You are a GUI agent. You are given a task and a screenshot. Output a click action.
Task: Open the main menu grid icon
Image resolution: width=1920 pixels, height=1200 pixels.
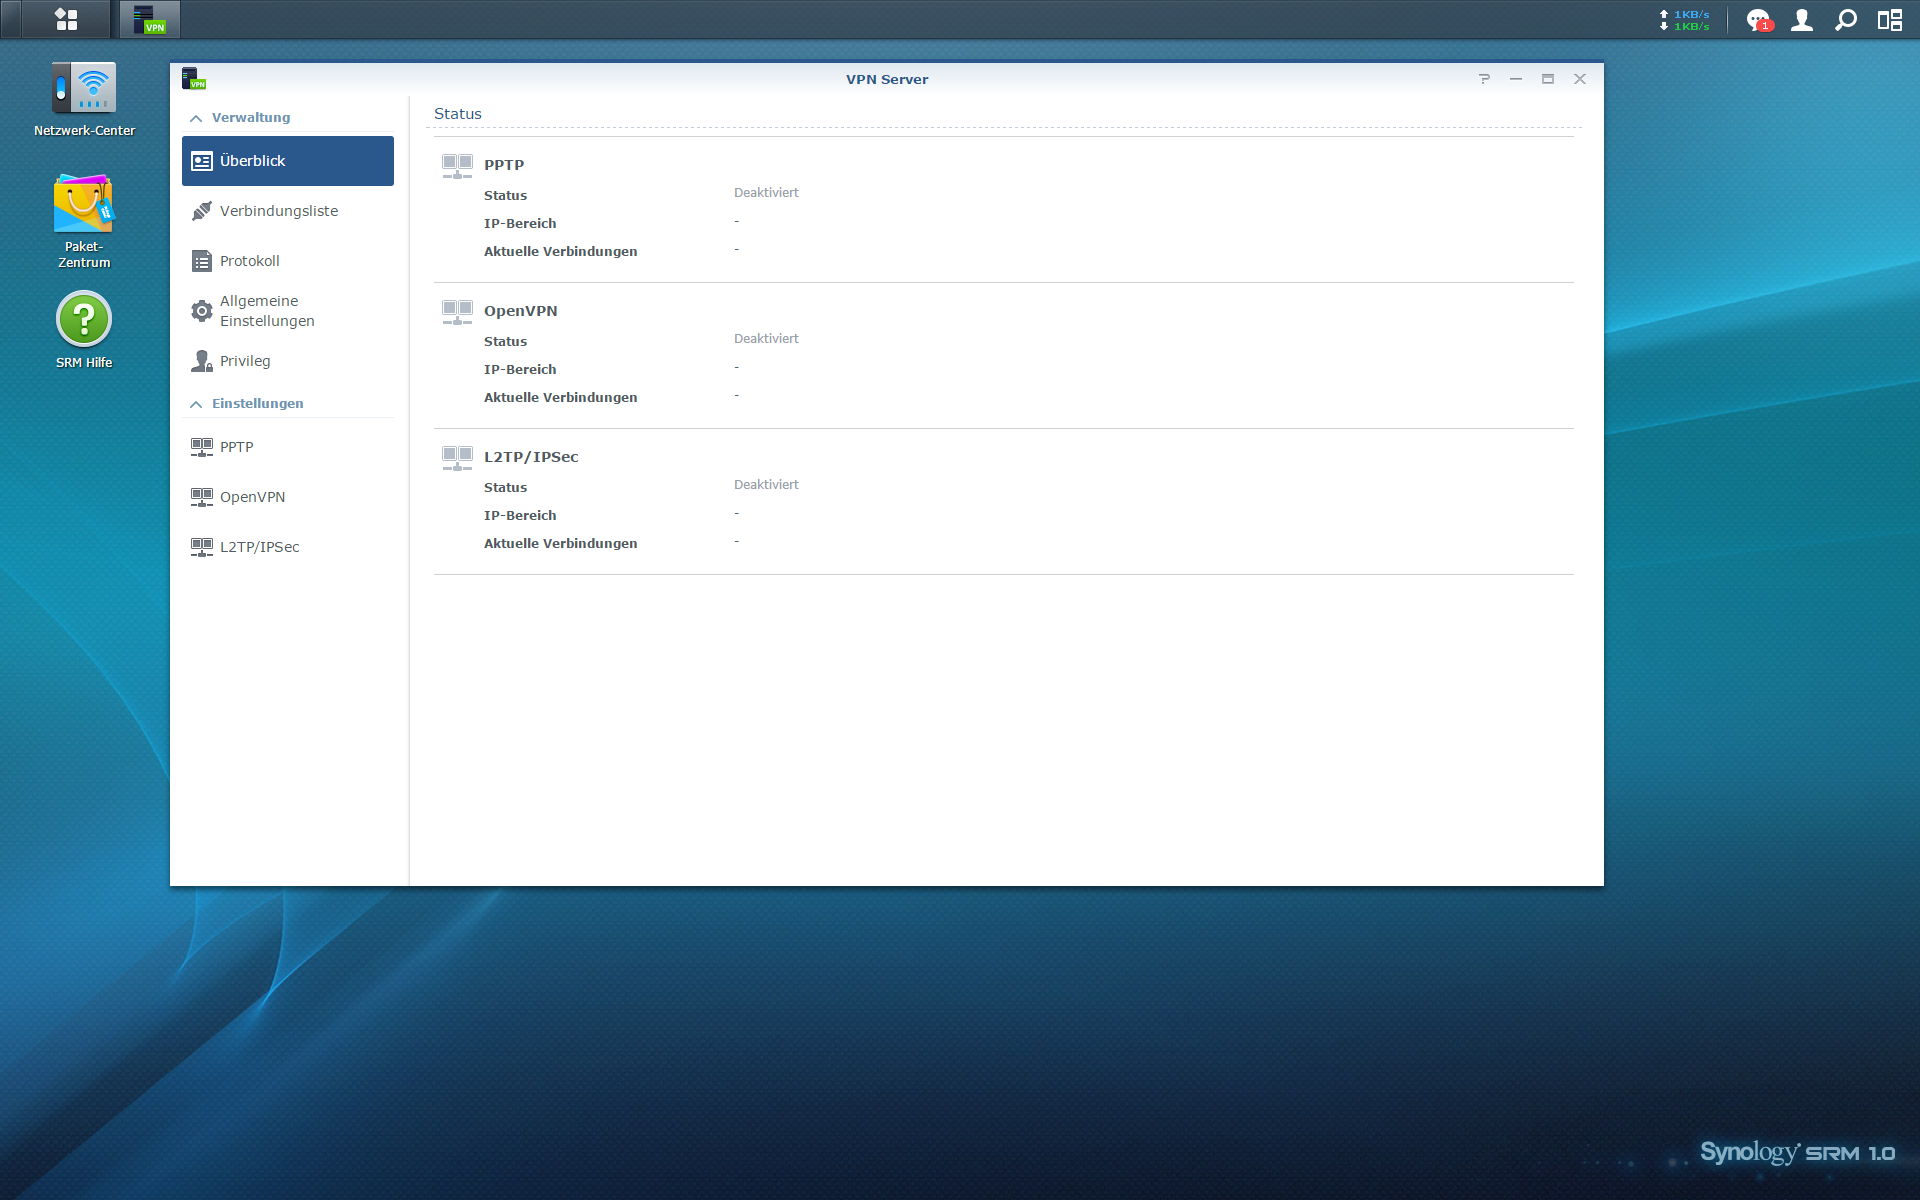click(x=66, y=19)
